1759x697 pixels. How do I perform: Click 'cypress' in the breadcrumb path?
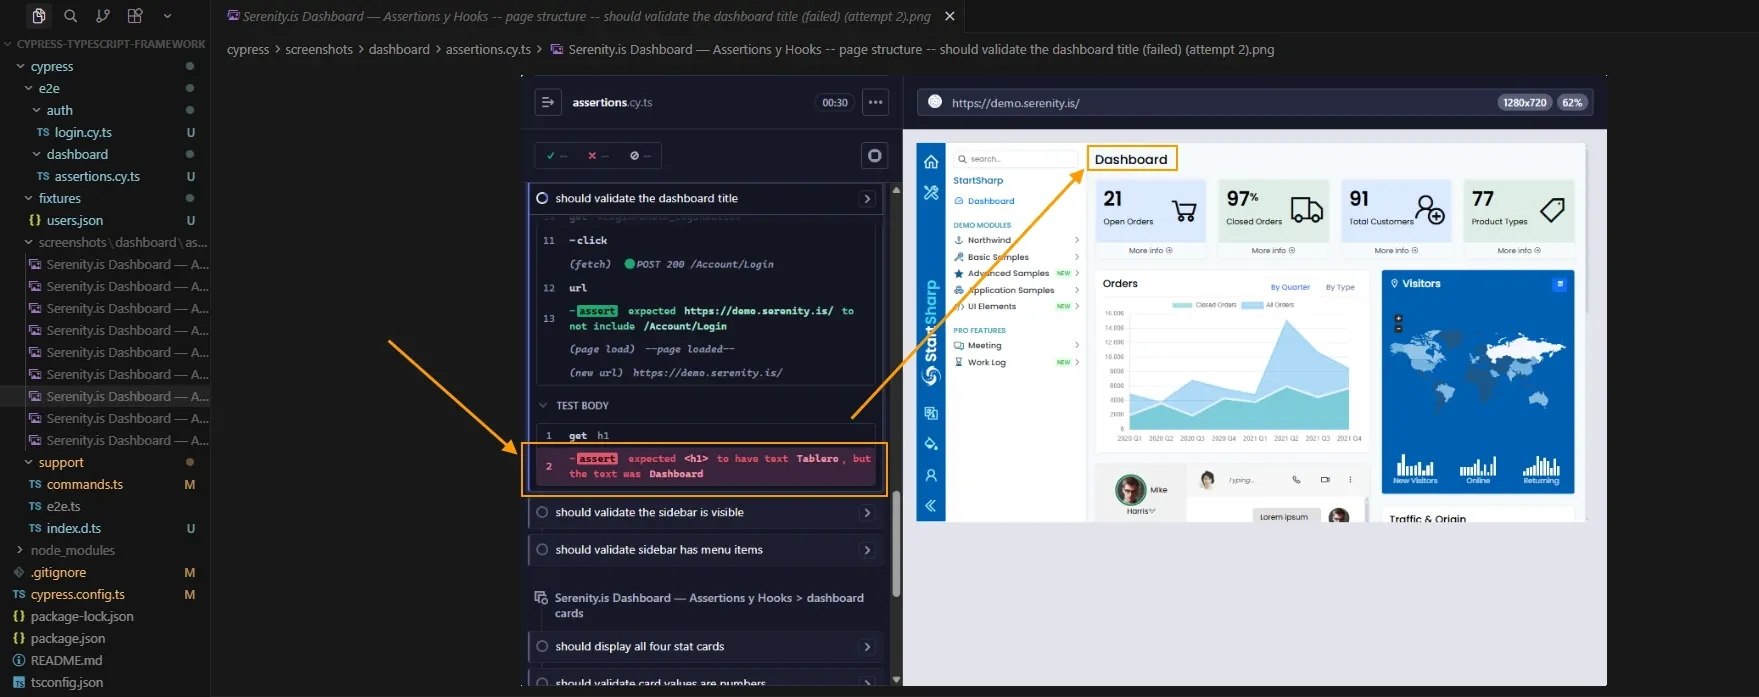(248, 49)
